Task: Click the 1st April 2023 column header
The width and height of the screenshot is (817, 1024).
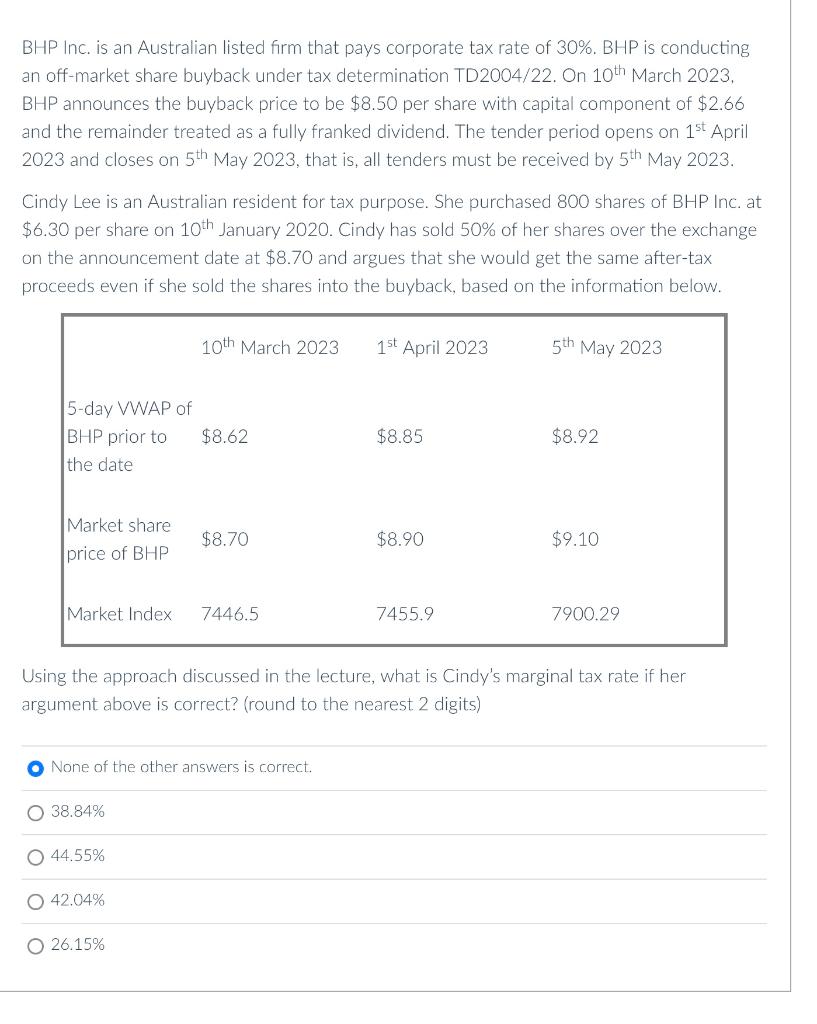Action: point(432,346)
